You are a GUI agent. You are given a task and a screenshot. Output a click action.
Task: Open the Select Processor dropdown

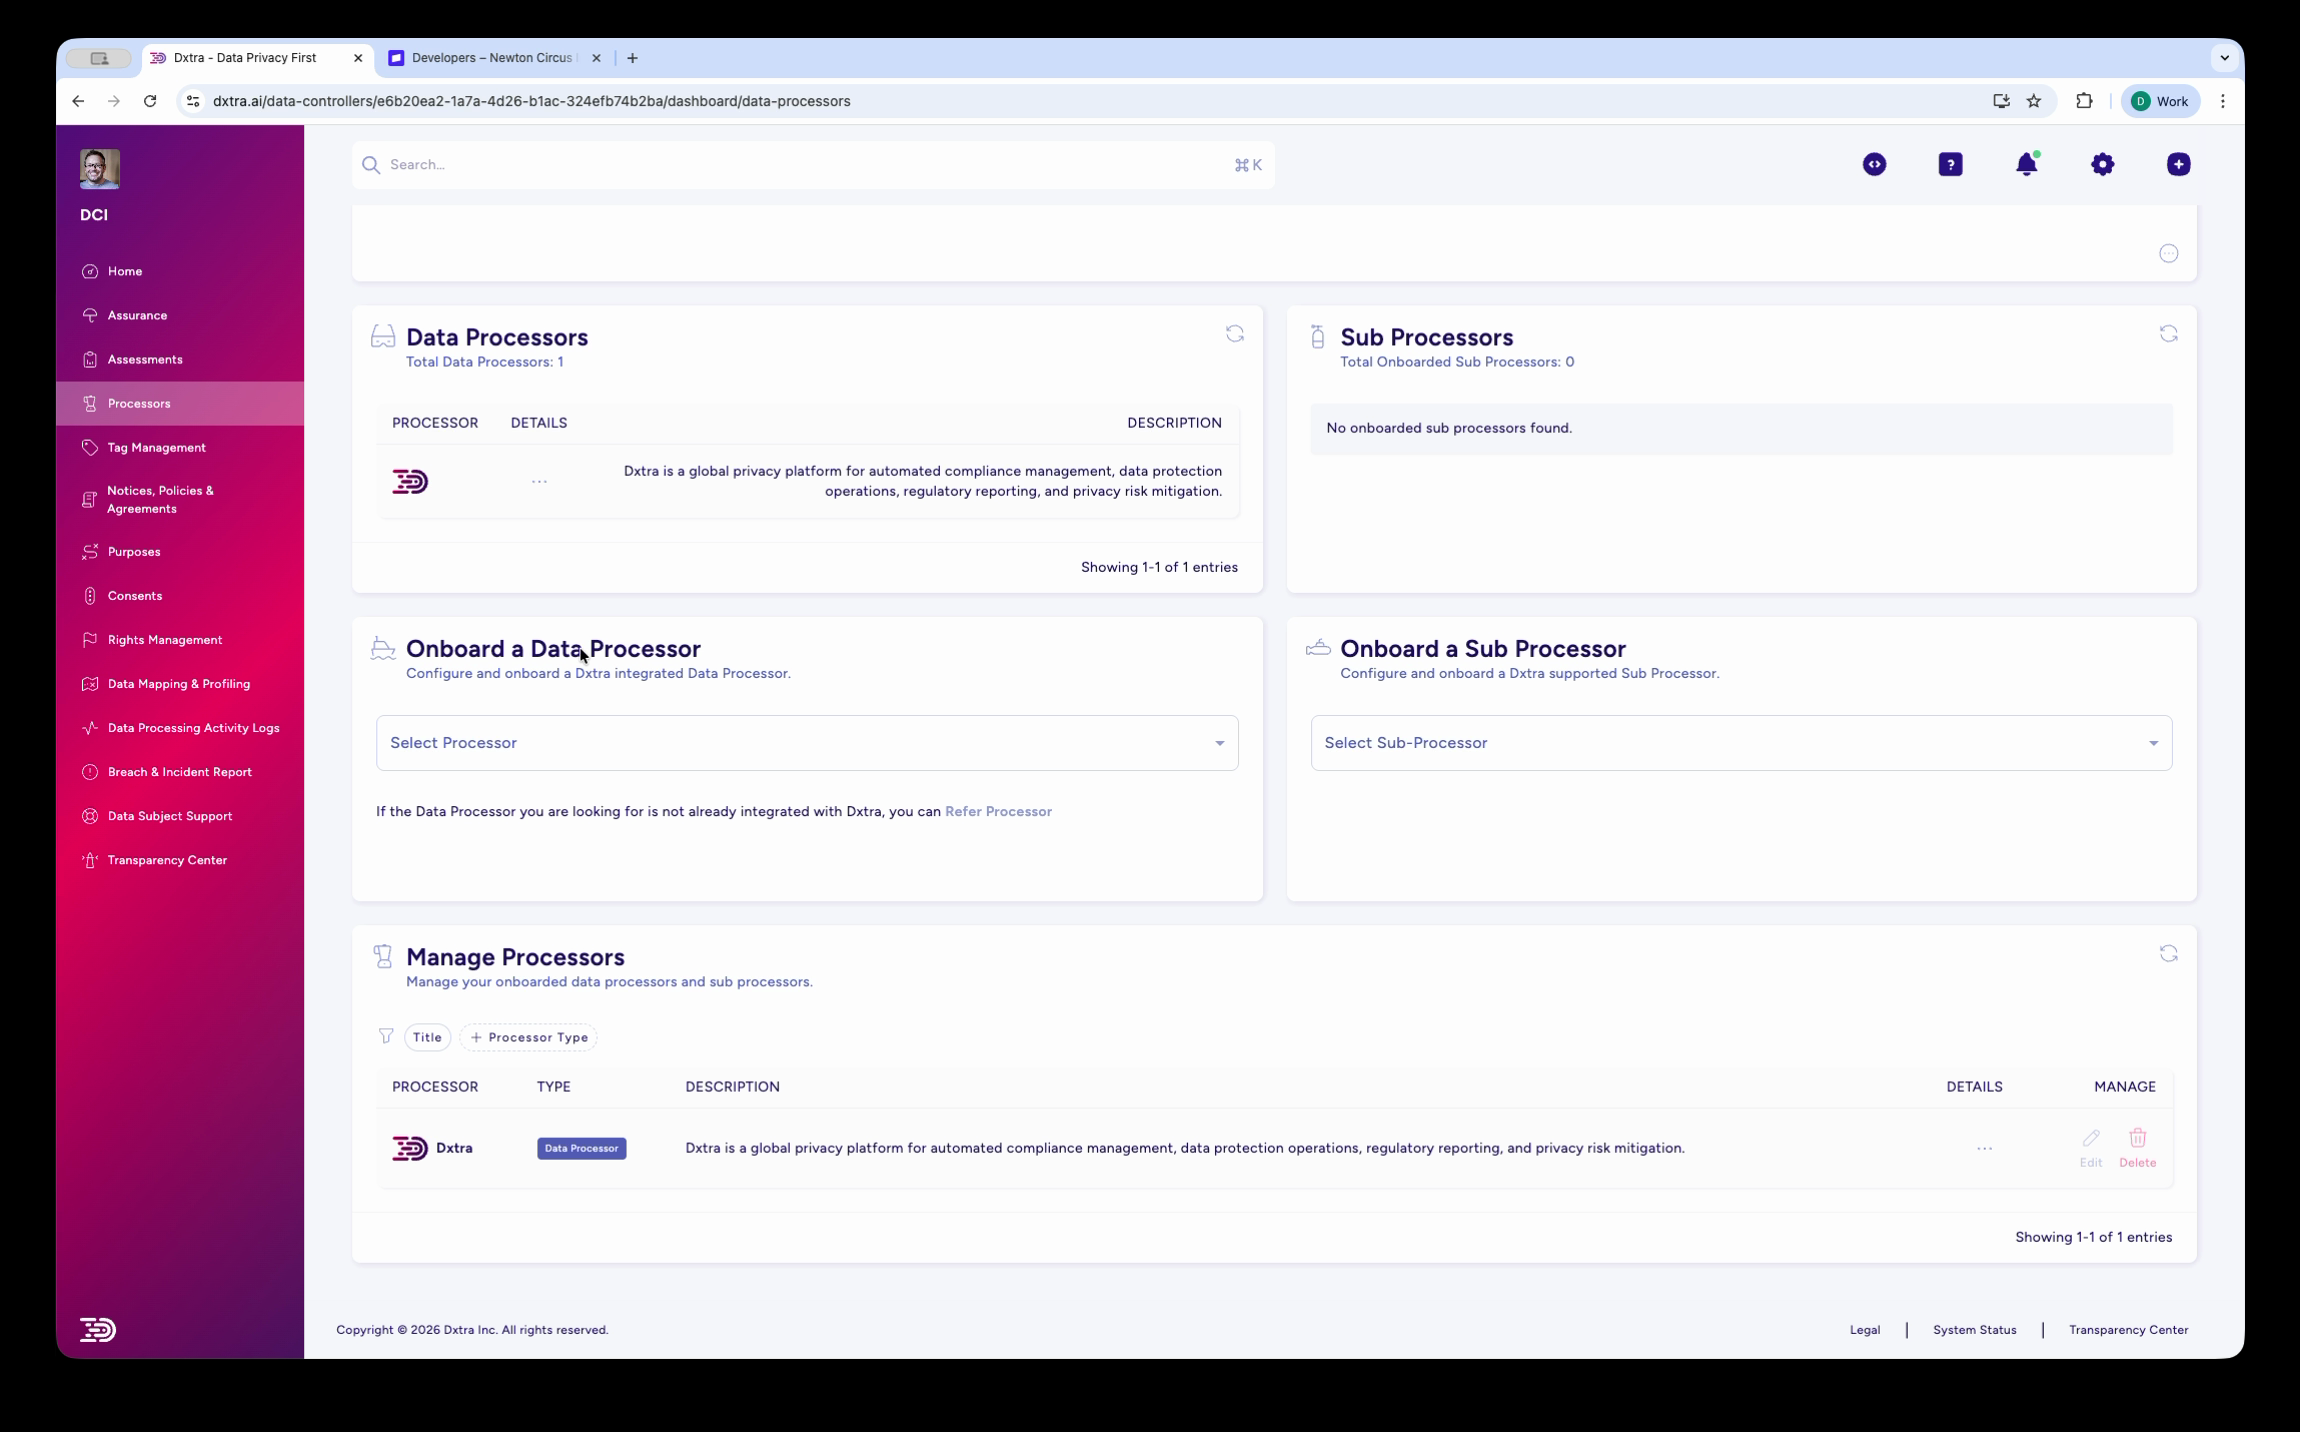(x=806, y=742)
